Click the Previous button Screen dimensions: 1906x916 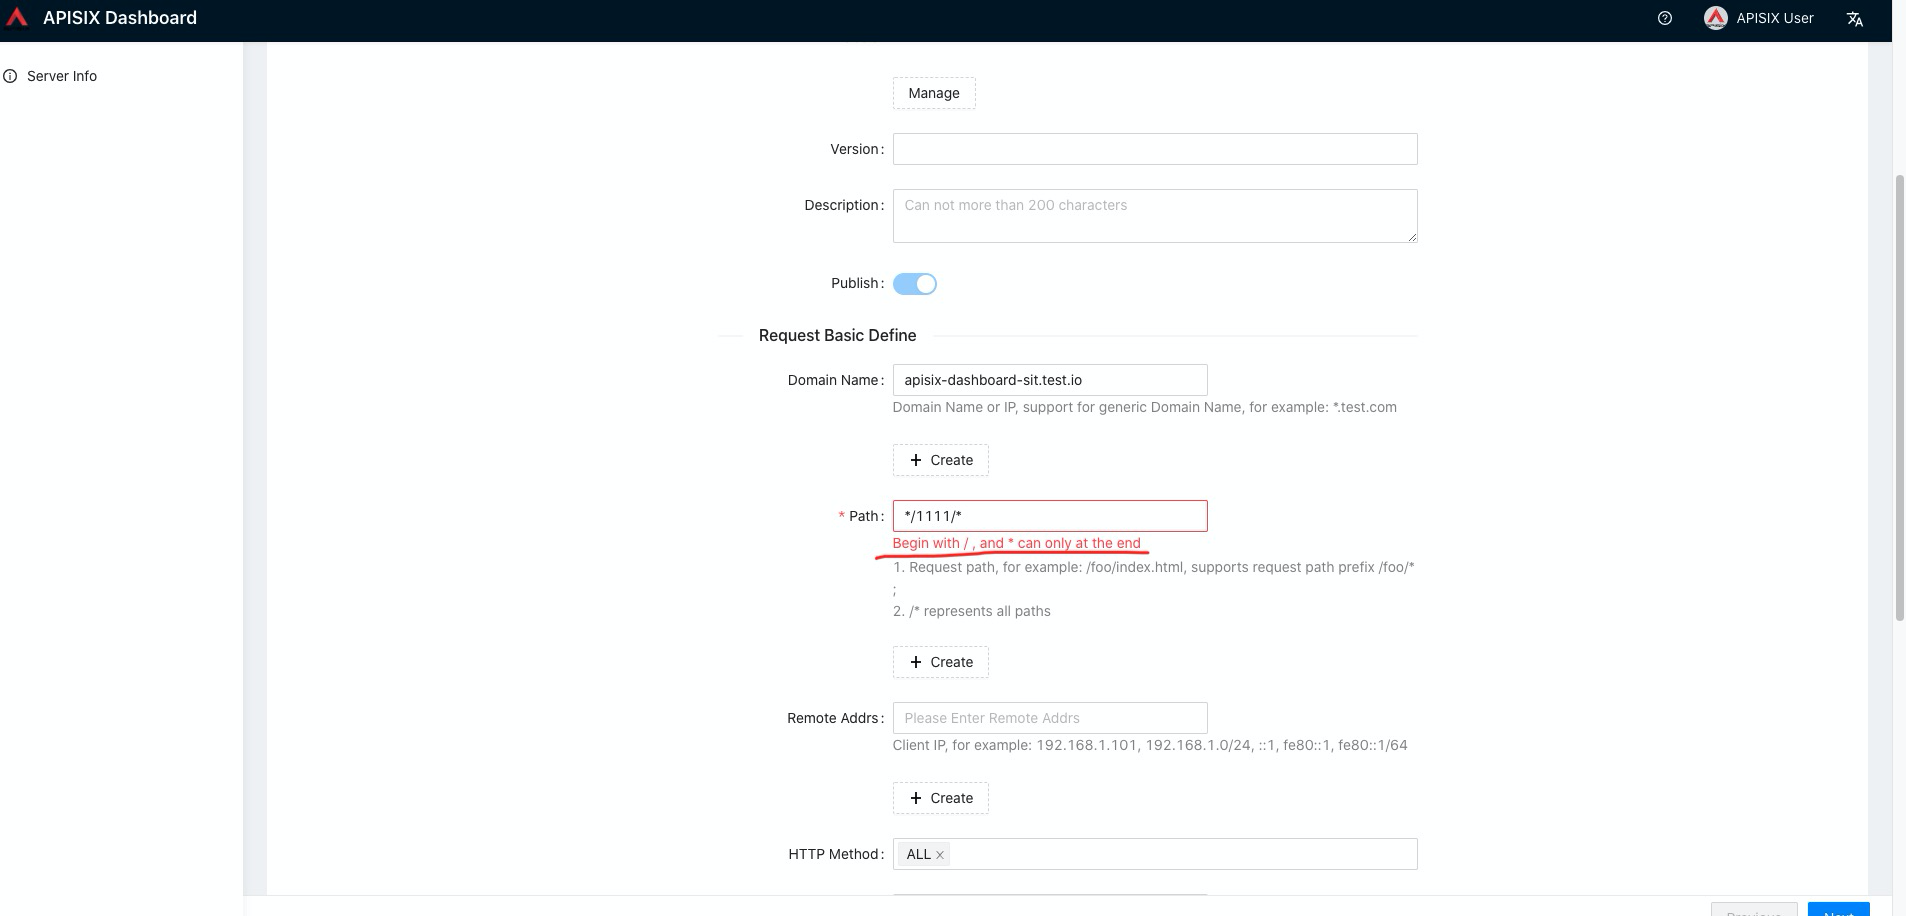pos(1753,911)
